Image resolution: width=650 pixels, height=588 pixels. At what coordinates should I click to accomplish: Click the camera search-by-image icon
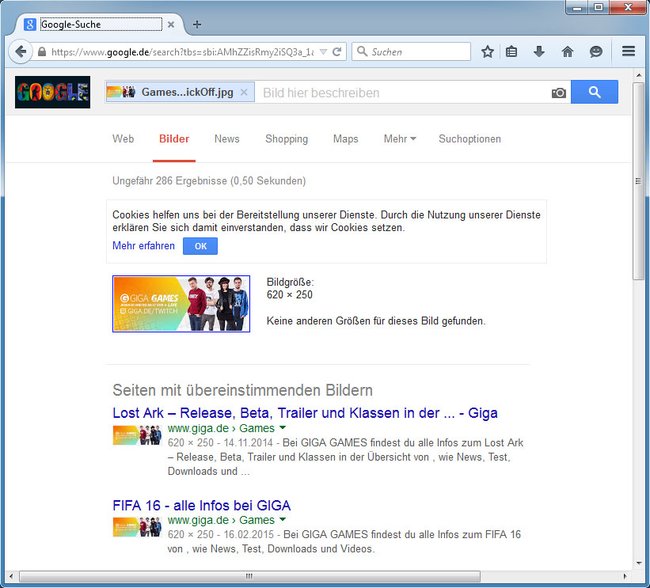558,93
